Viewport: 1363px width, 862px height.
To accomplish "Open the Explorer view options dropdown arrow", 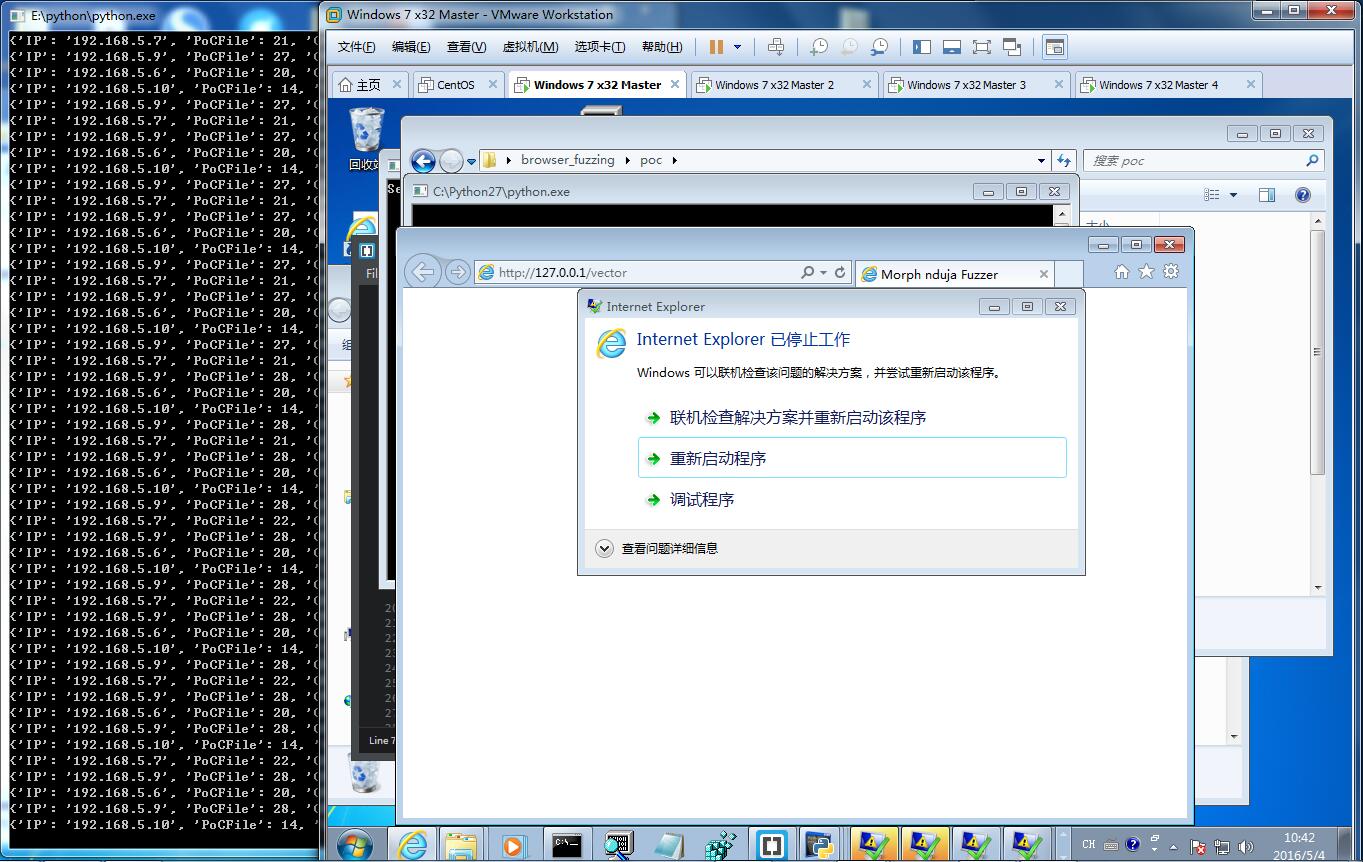I will pyautogui.click(x=1233, y=195).
